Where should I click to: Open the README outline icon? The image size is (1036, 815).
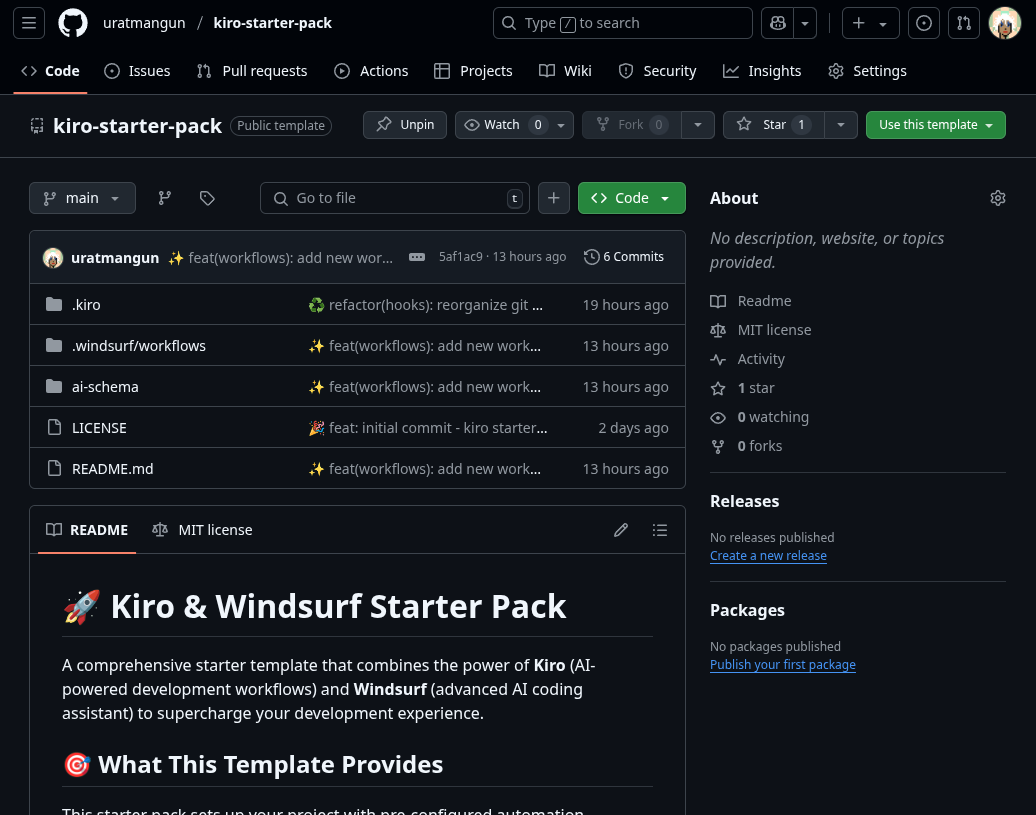[x=660, y=530]
